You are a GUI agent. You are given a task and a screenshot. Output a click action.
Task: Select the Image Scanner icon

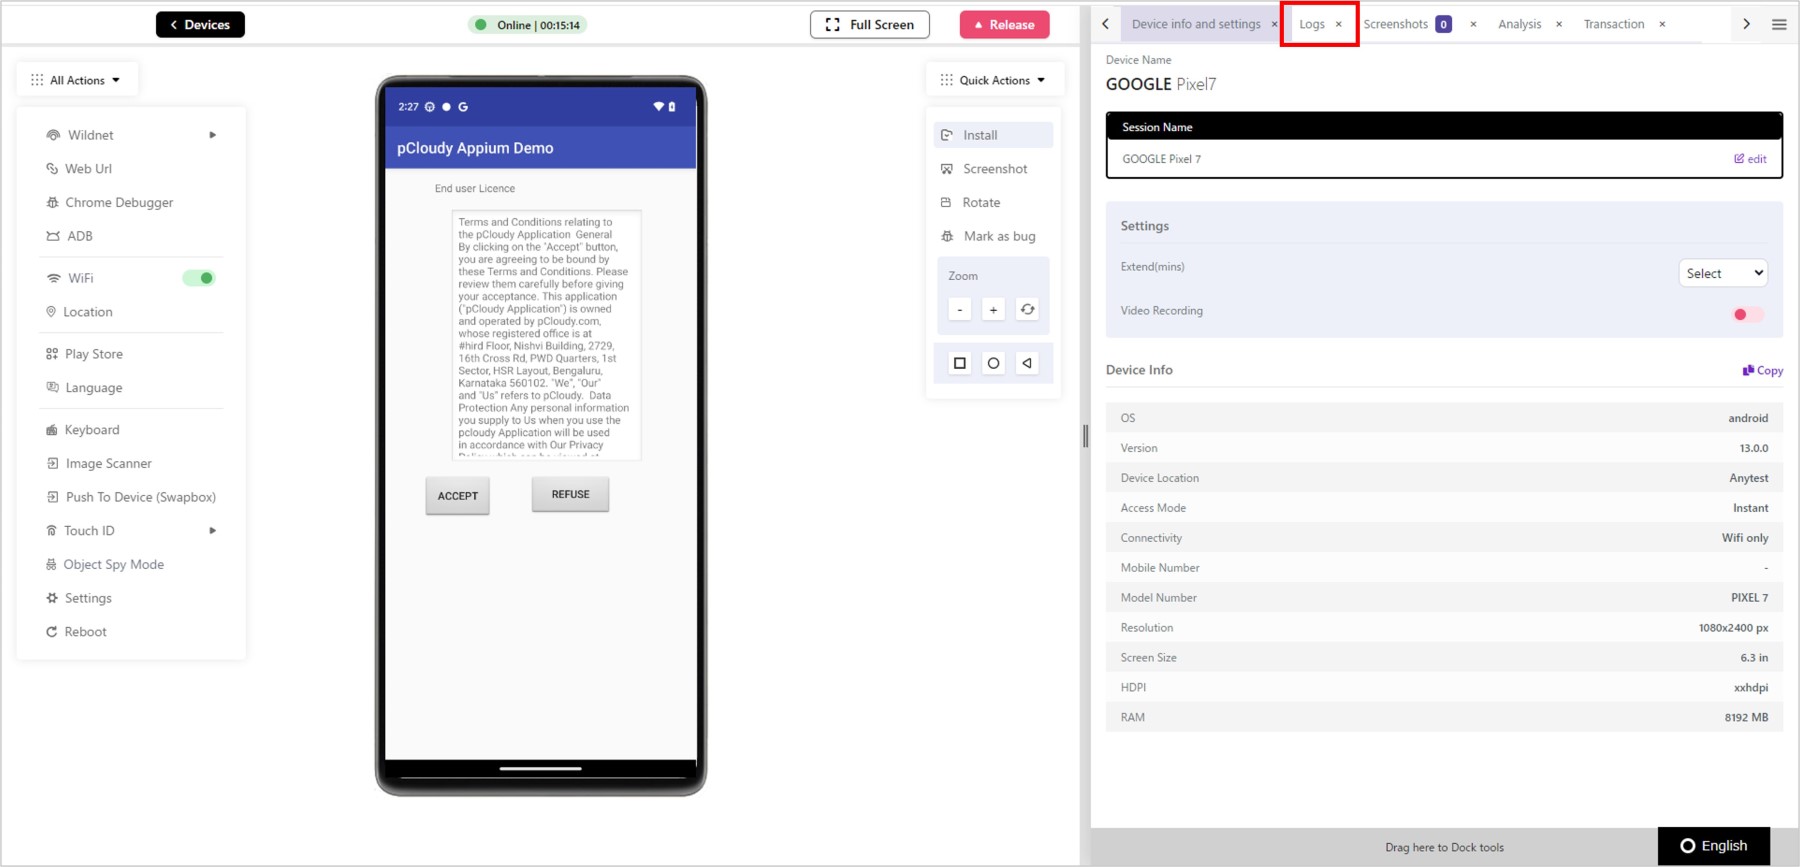click(x=52, y=463)
